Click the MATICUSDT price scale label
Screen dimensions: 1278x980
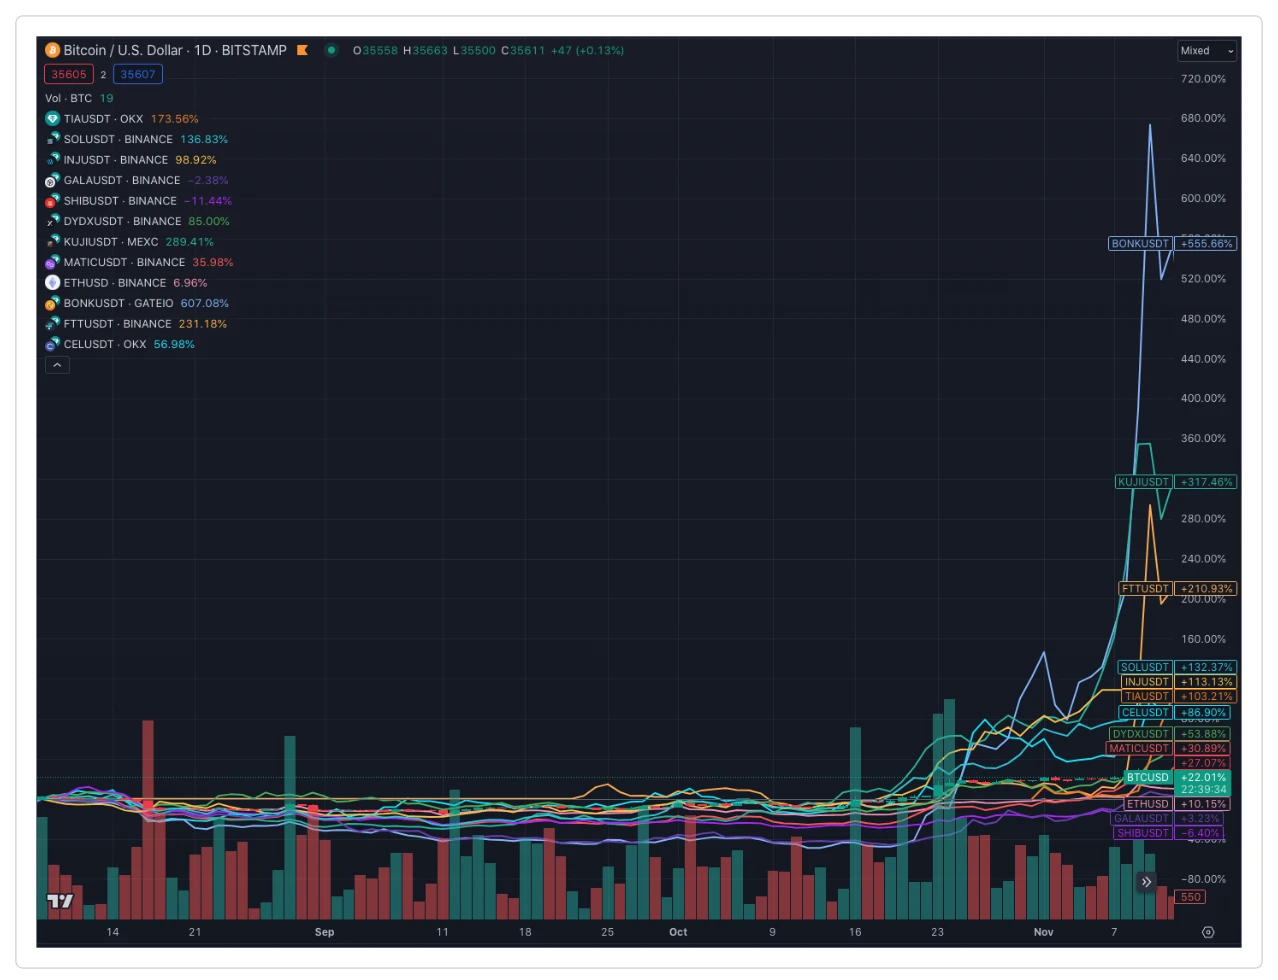point(1139,748)
